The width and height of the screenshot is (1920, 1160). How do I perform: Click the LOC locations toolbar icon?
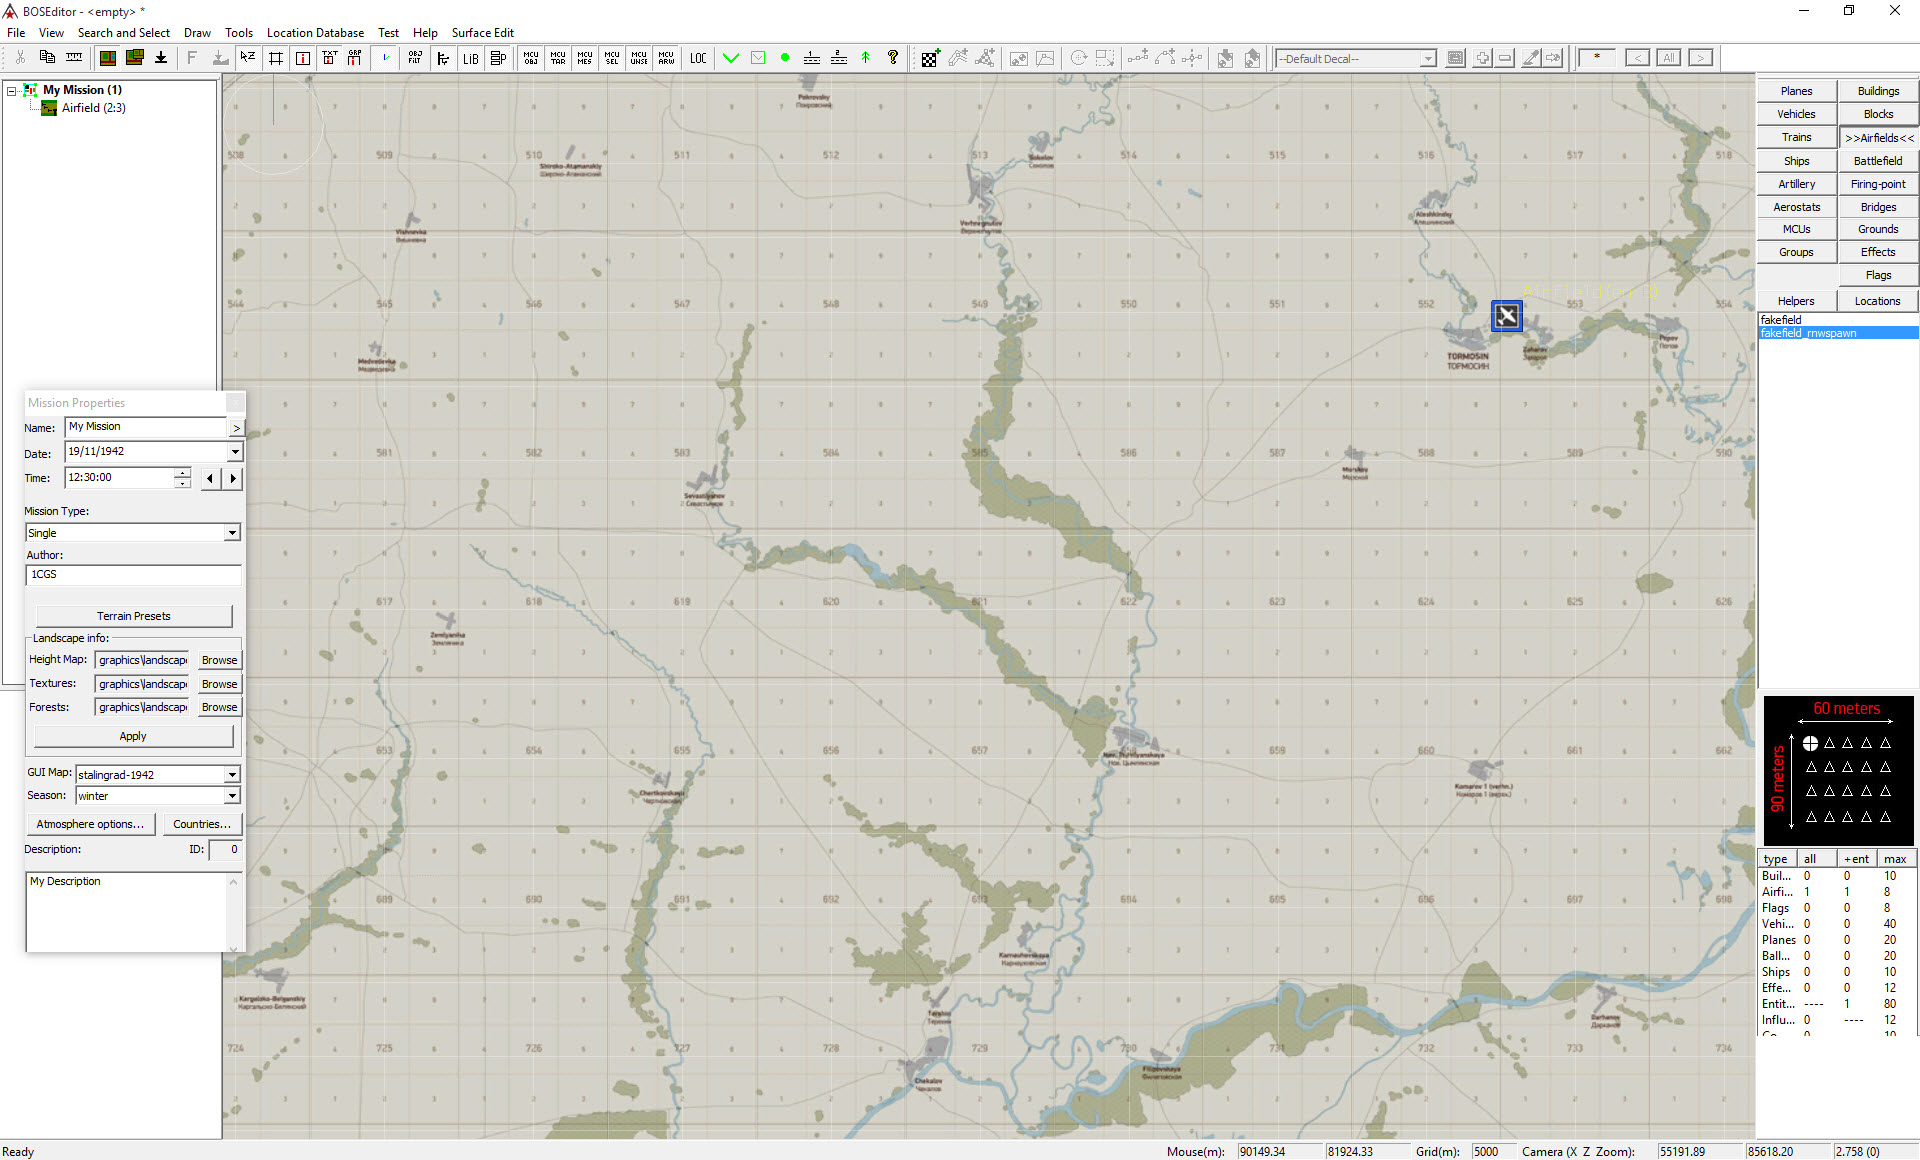[x=698, y=58]
